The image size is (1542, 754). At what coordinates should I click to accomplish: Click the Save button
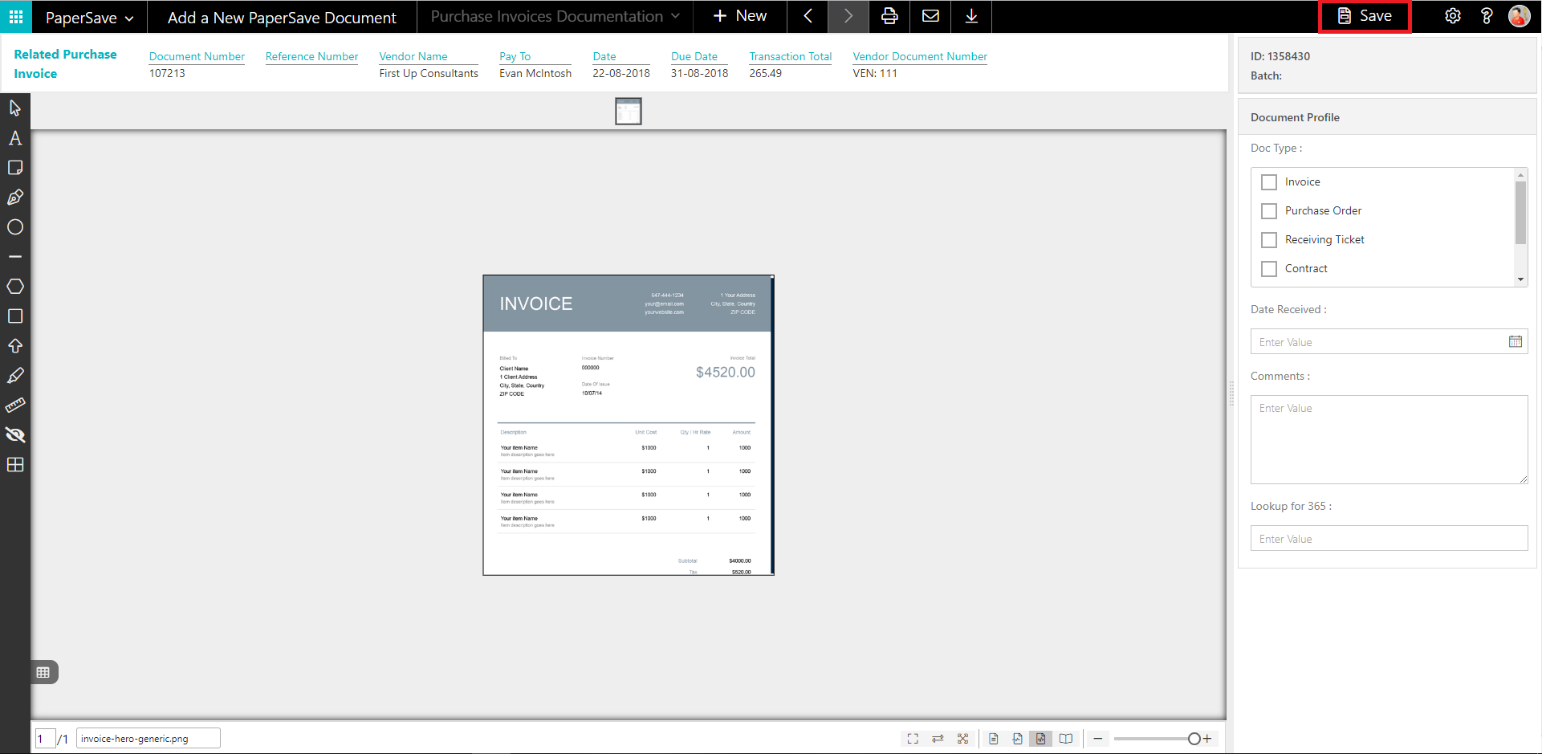click(1365, 16)
